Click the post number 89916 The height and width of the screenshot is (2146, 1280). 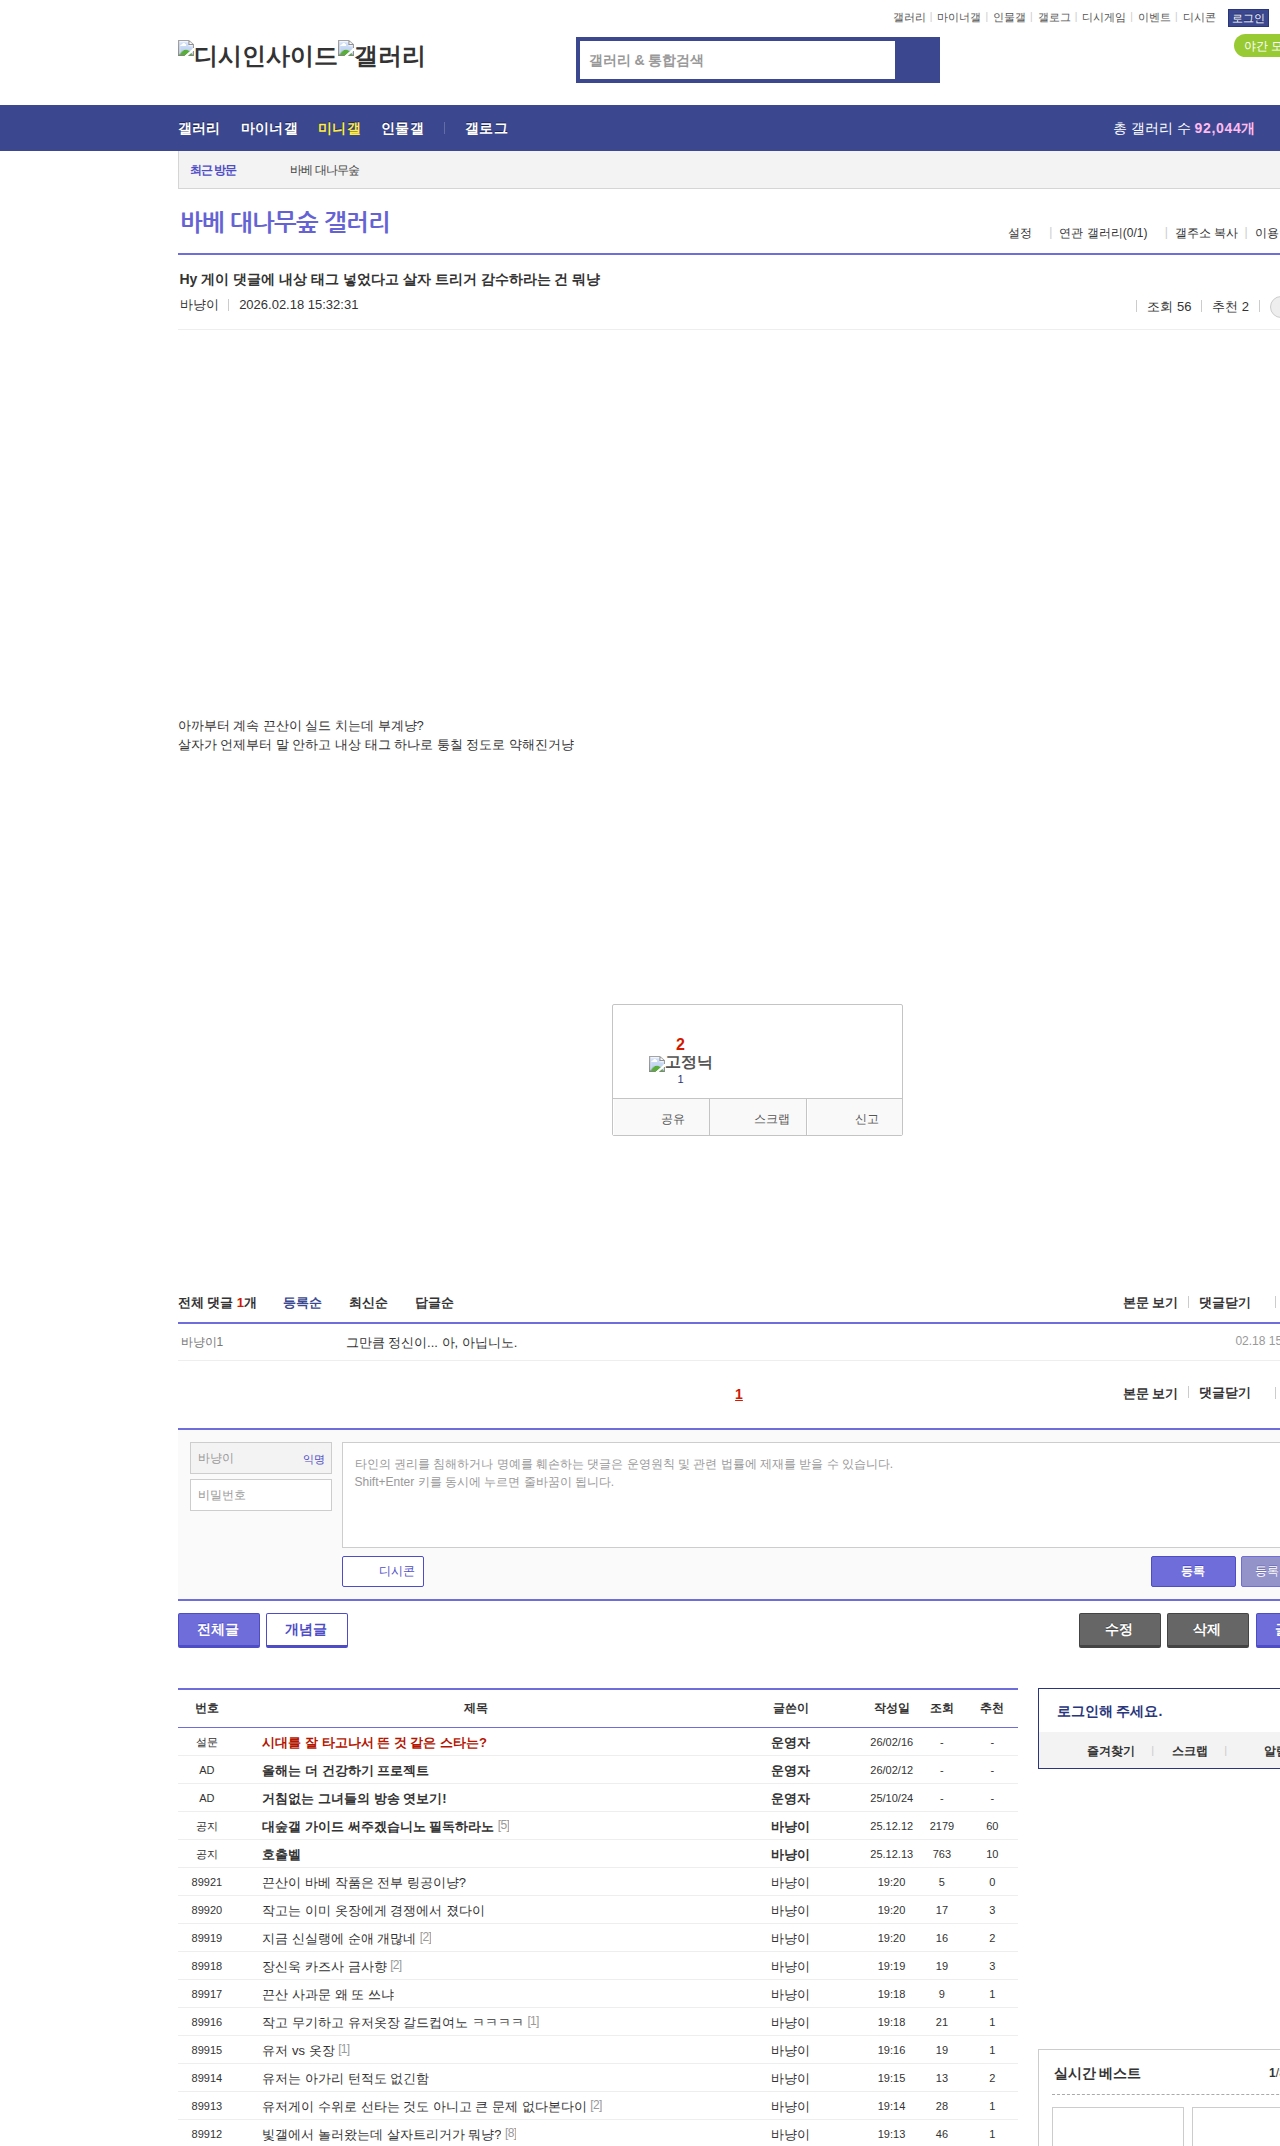click(x=207, y=2022)
